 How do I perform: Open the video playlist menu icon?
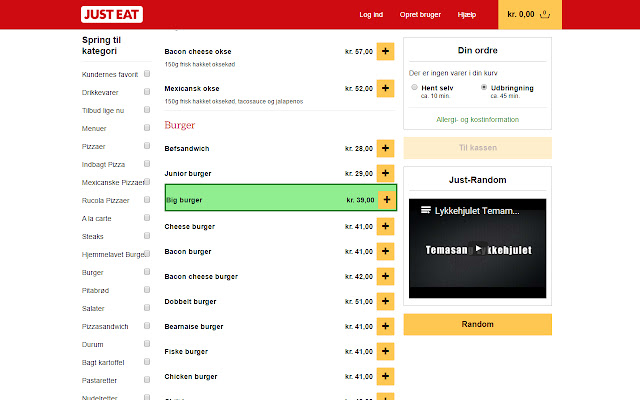pos(426,210)
